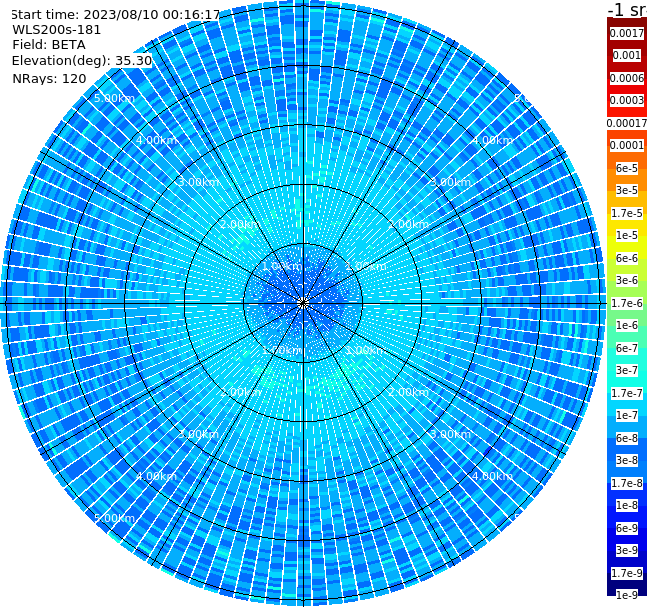Select the 2.00km range label in upper-right quadrant
The height and width of the screenshot is (607, 647).
tap(408, 224)
